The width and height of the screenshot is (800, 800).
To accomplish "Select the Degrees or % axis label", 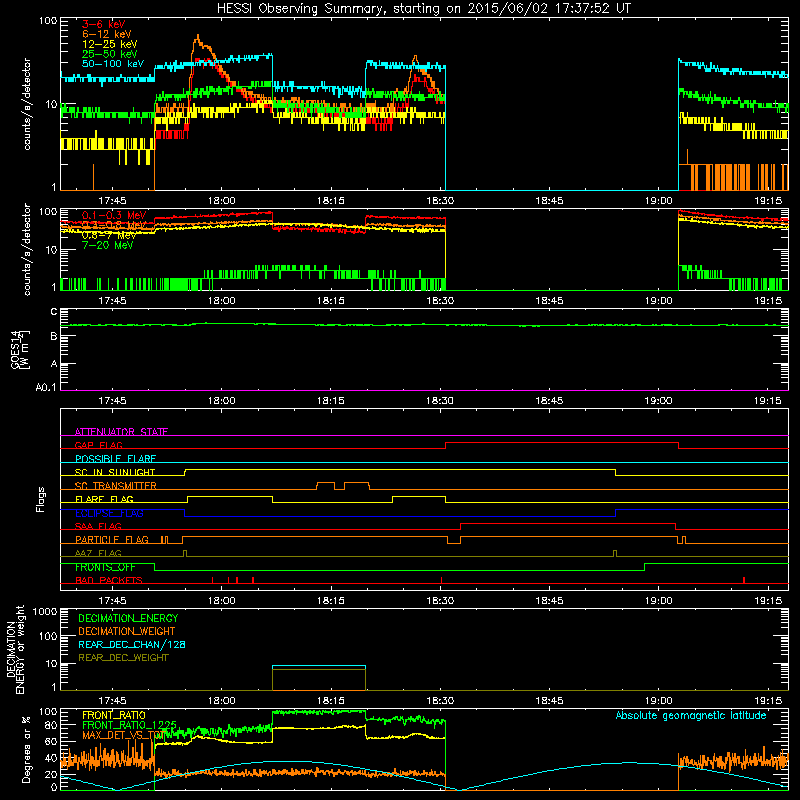I will pyautogui.click(x=26, y=750).
